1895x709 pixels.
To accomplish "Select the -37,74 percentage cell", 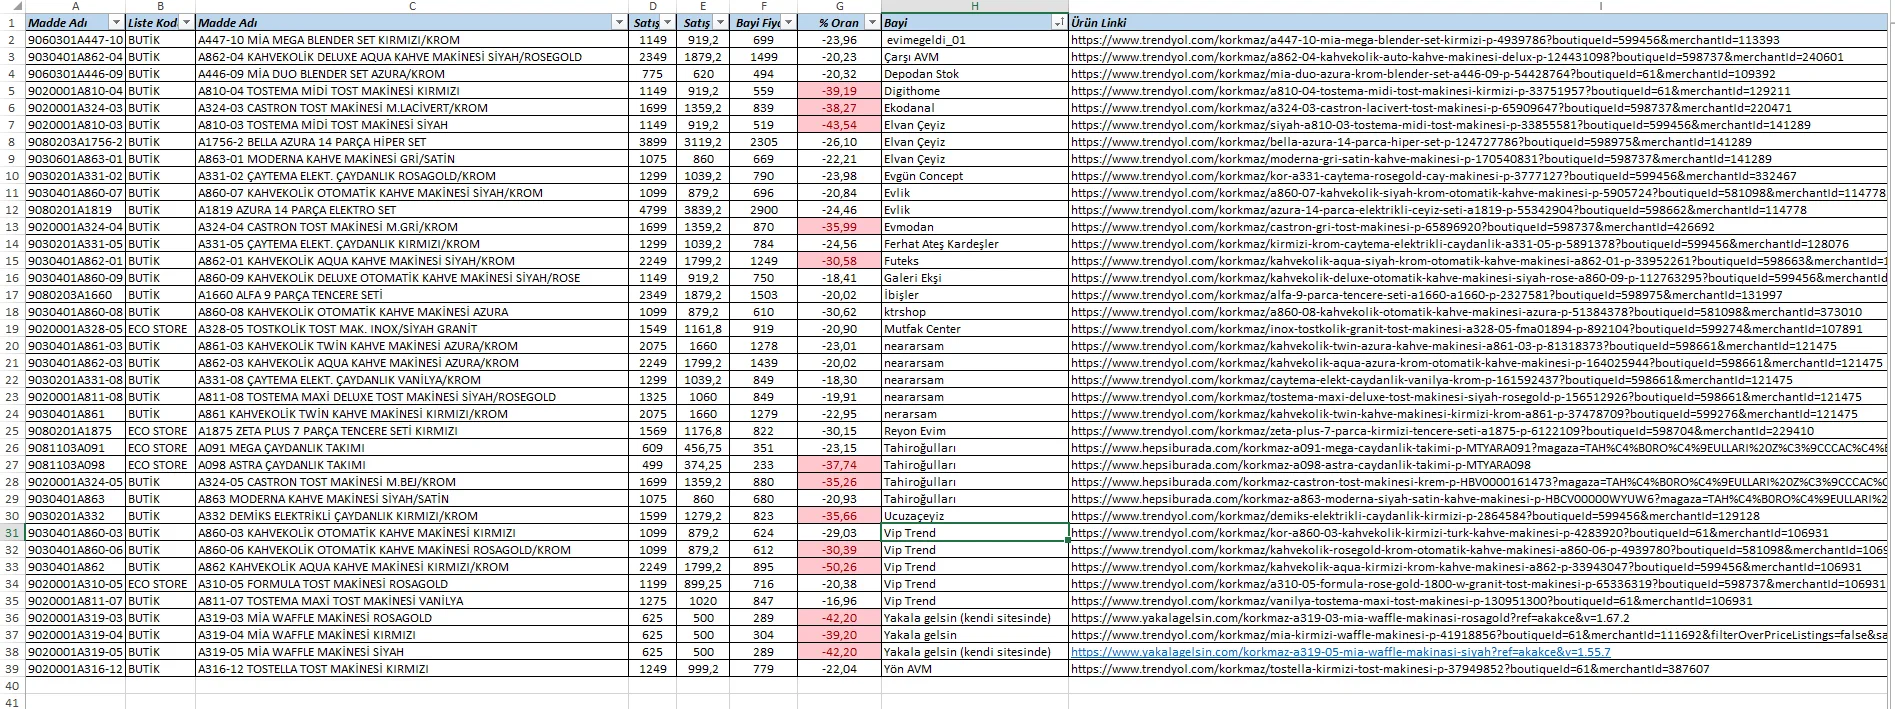I will 839,465.
